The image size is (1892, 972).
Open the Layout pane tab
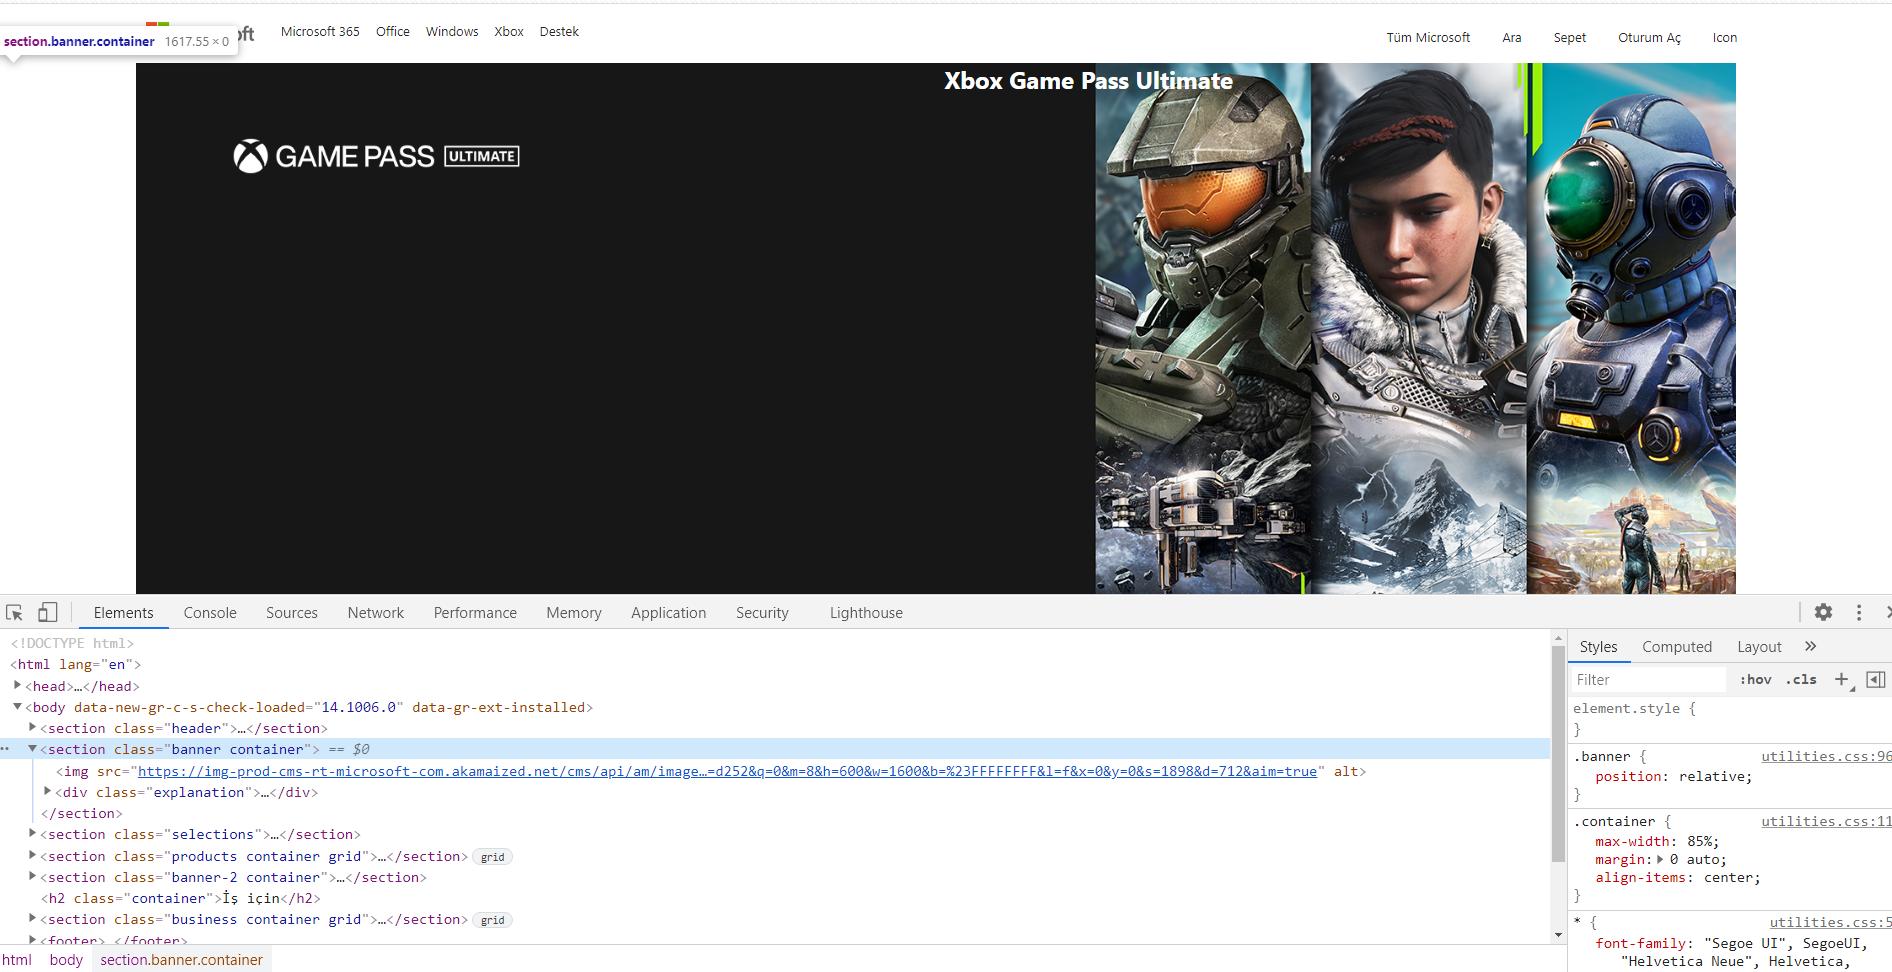(x=1759, y=647)
